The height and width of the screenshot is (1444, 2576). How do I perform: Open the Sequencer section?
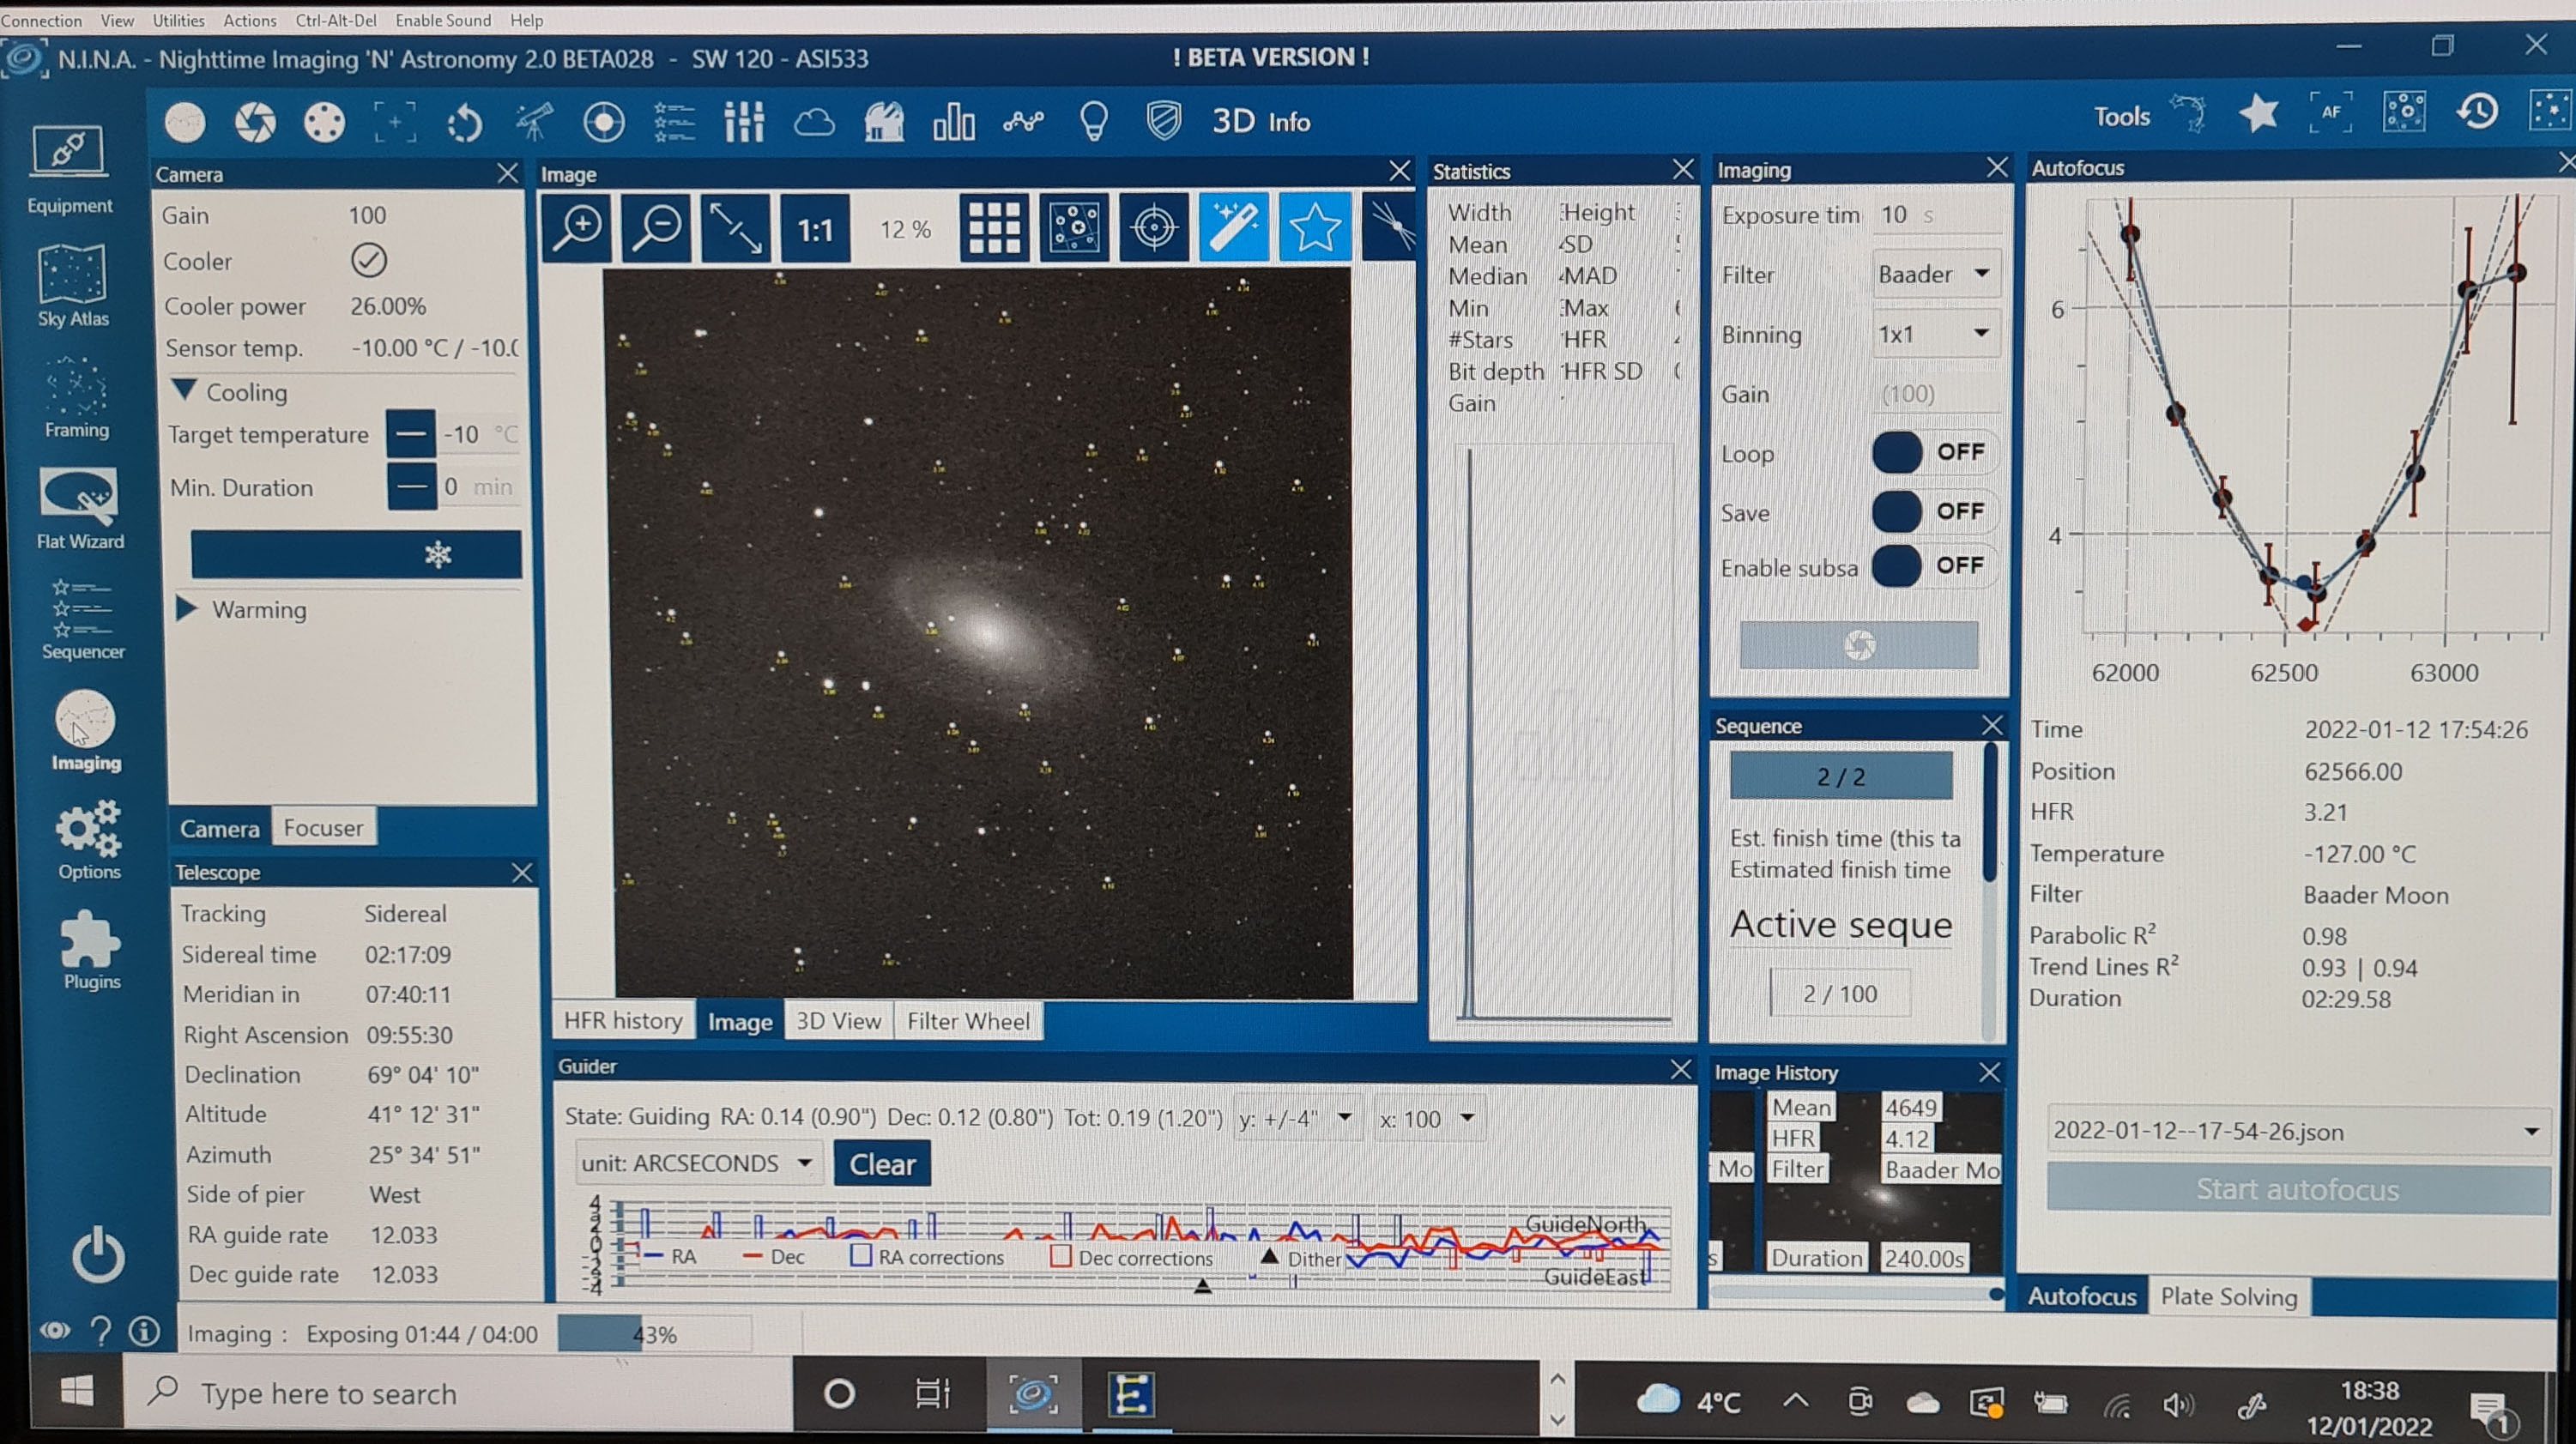click(x=82, y=619)
